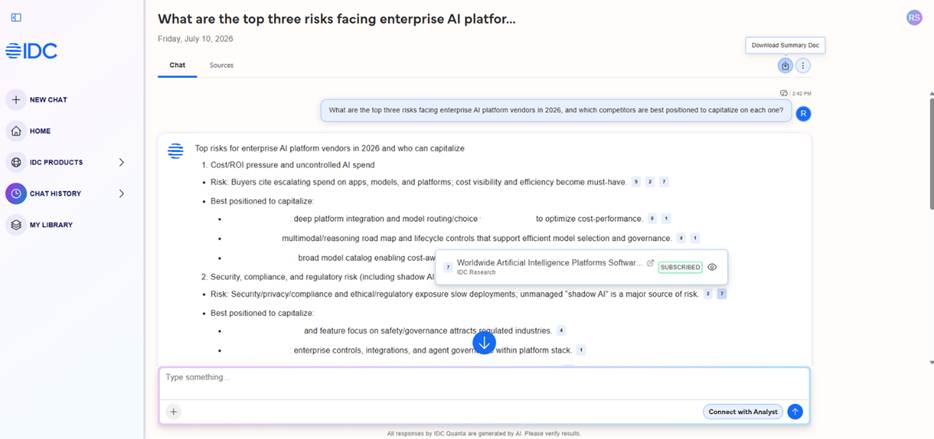Jump to bottom with down arrow button
The width and height of the screenshot is (934, 439).
pos(484,343)
